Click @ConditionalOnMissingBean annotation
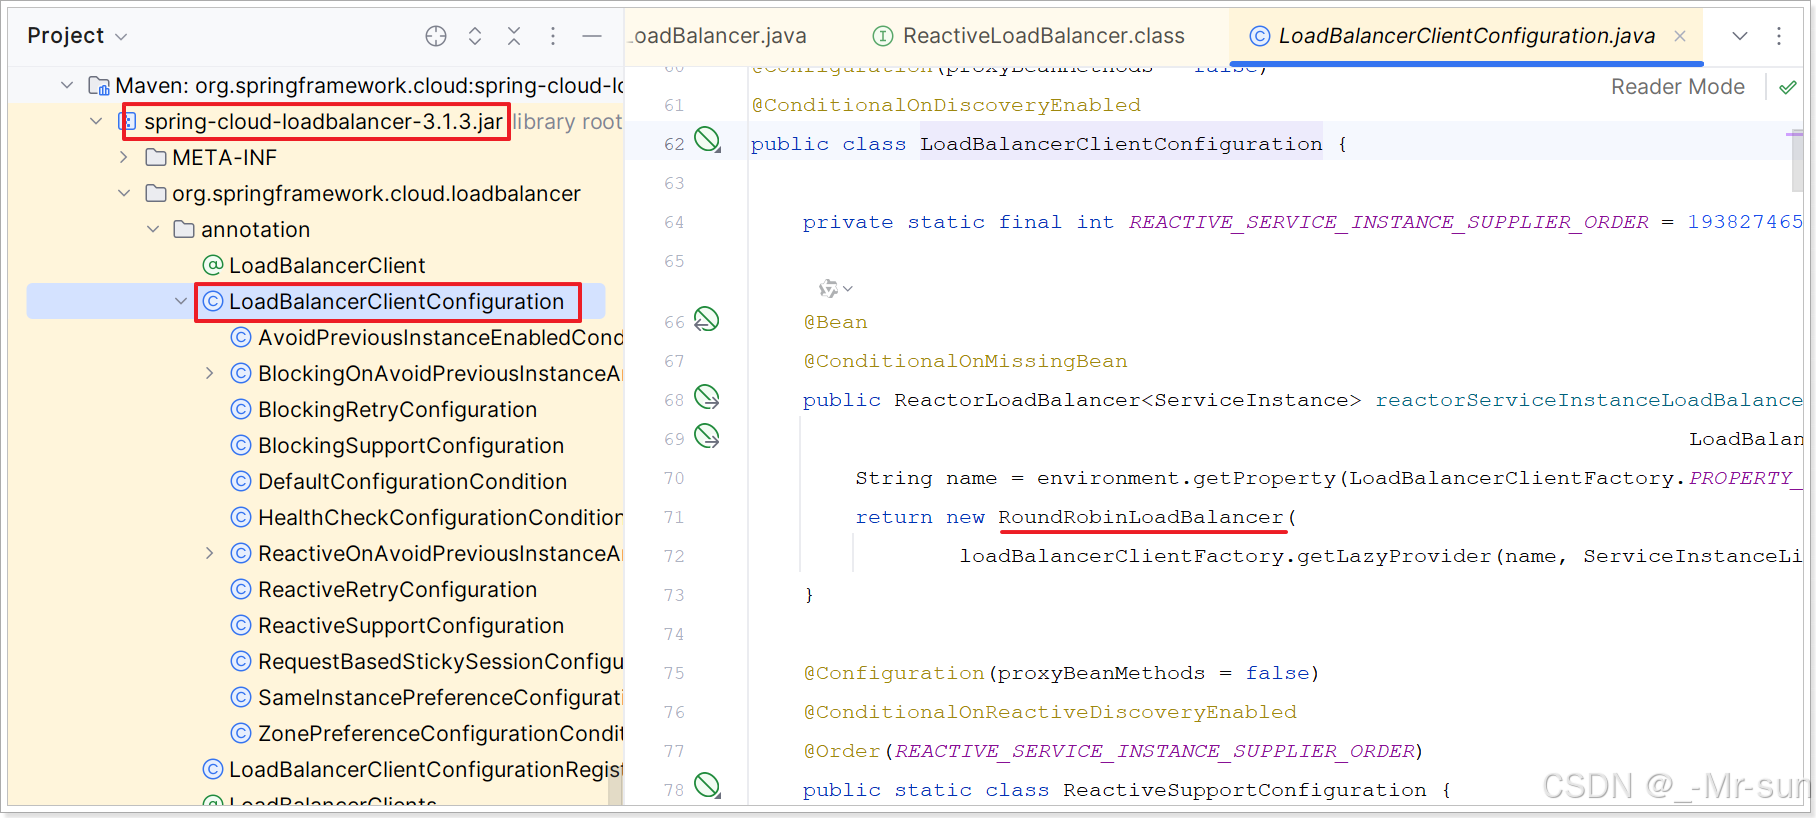1816x818 pixels. pos(965,361)
